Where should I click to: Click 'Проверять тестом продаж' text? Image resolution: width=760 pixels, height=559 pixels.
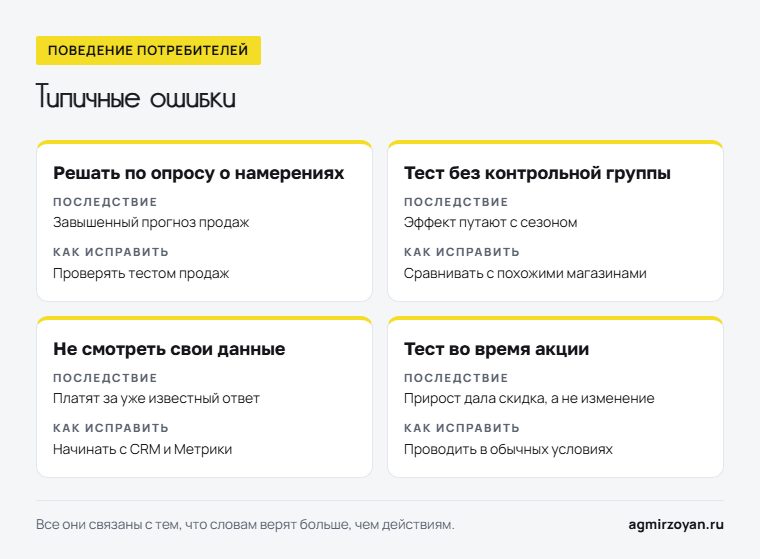(141, 273)
